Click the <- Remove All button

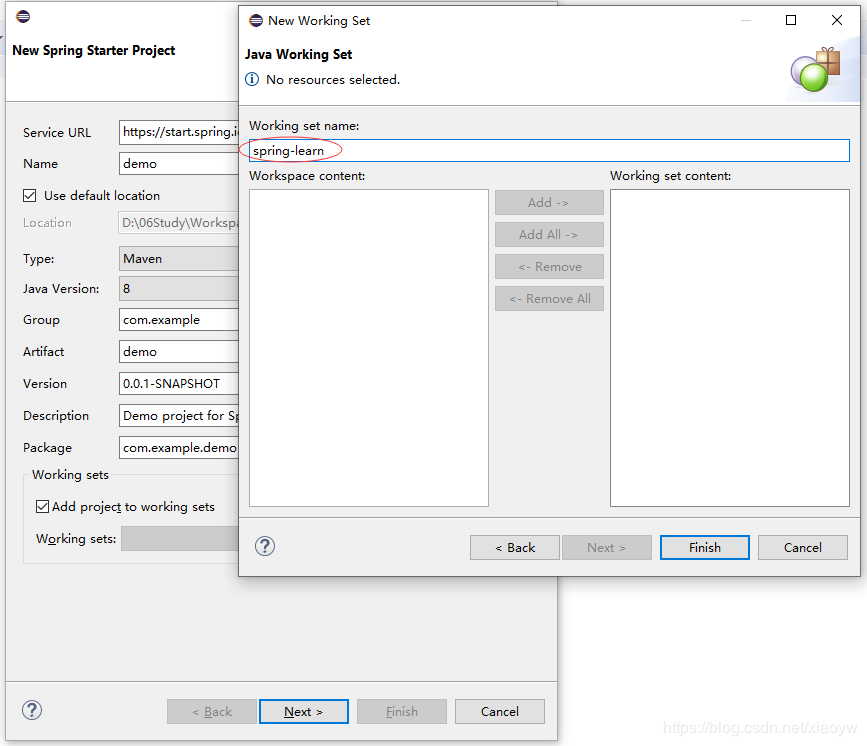coord(549,299)
